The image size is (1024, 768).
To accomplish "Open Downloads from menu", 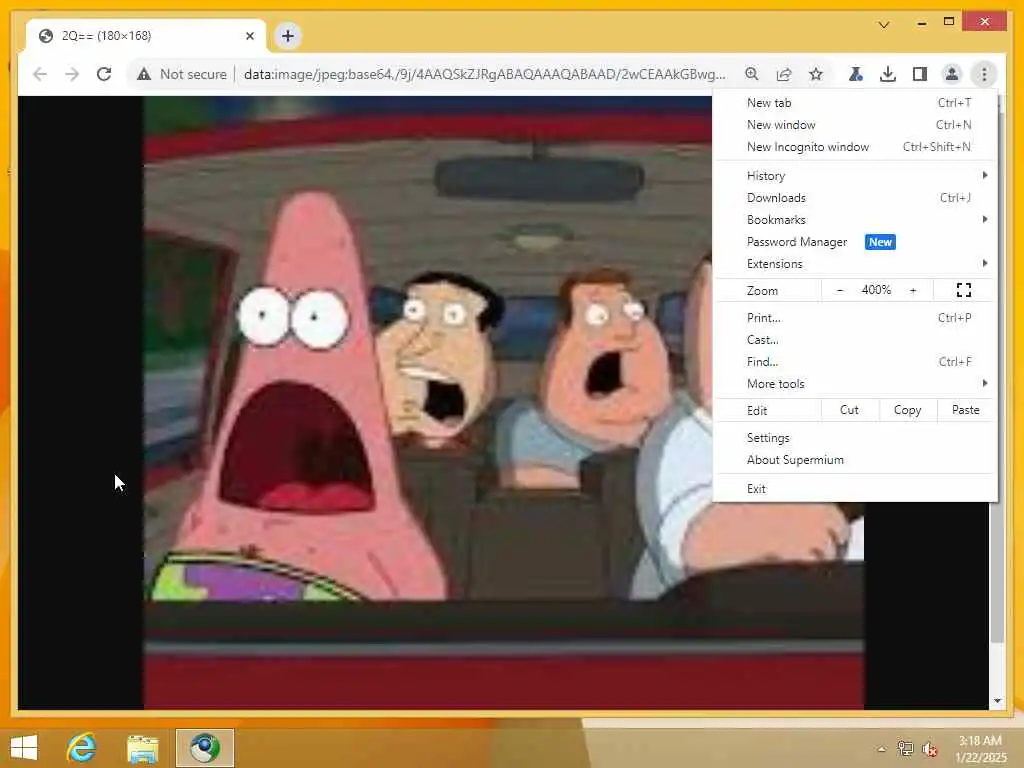I will point(856,198).
